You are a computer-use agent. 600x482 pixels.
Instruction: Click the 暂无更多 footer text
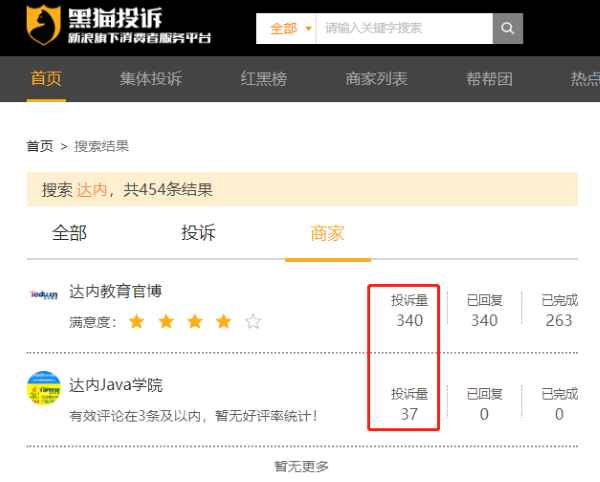pos(302,466)
